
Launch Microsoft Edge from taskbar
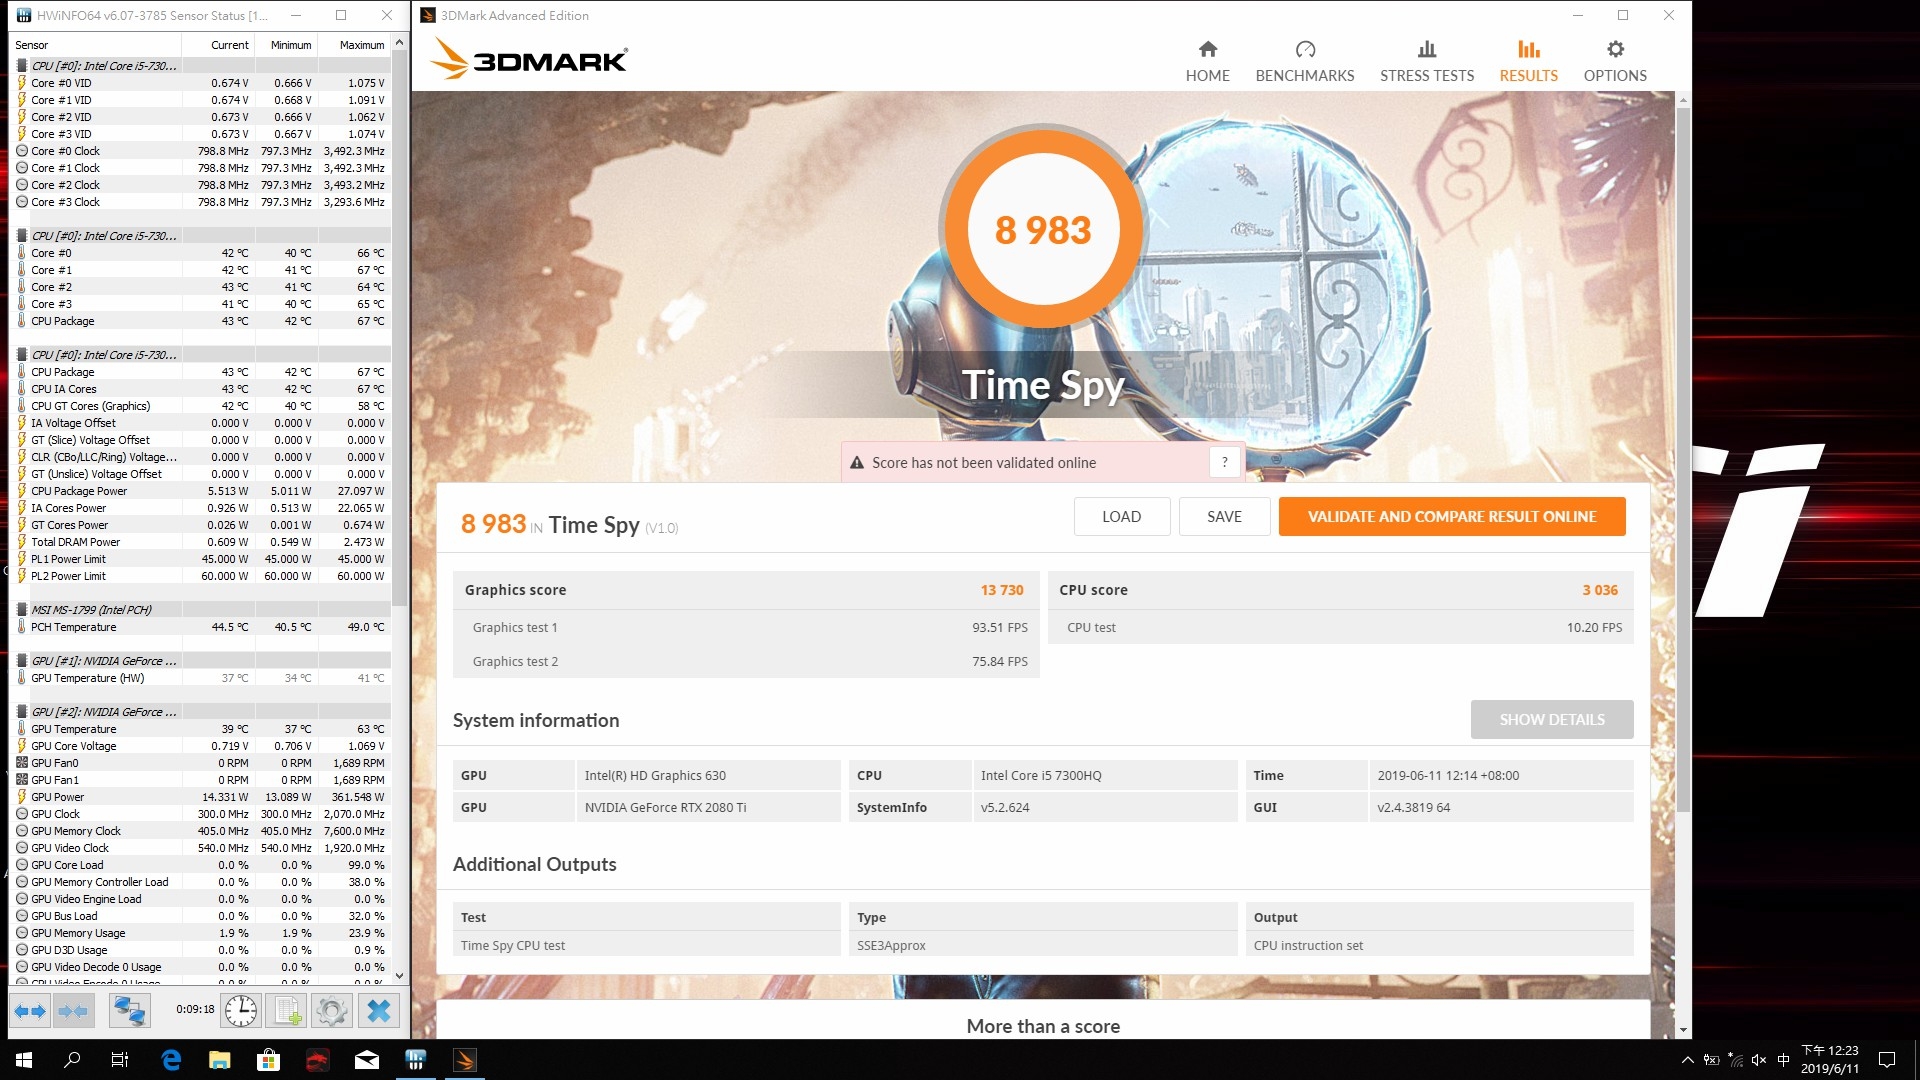pos(171,1060)
